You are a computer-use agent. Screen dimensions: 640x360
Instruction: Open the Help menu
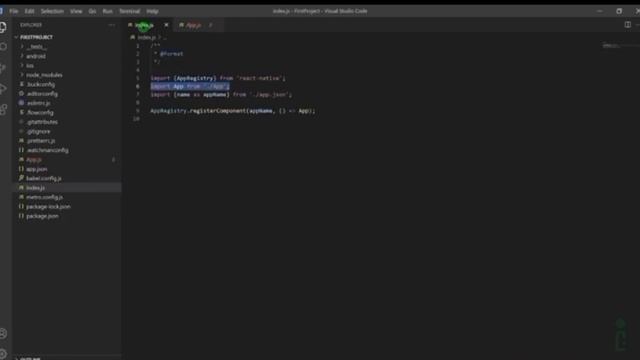point(152,11)
